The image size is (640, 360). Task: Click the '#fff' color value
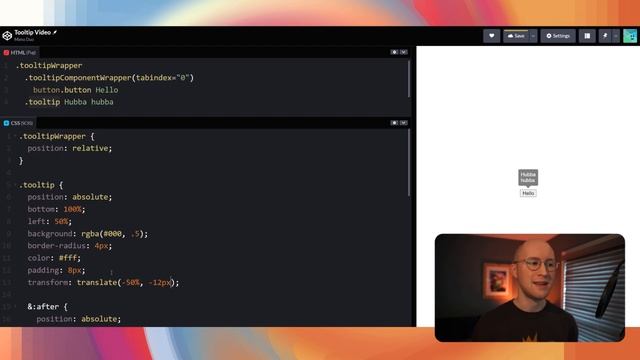point(68,258)
